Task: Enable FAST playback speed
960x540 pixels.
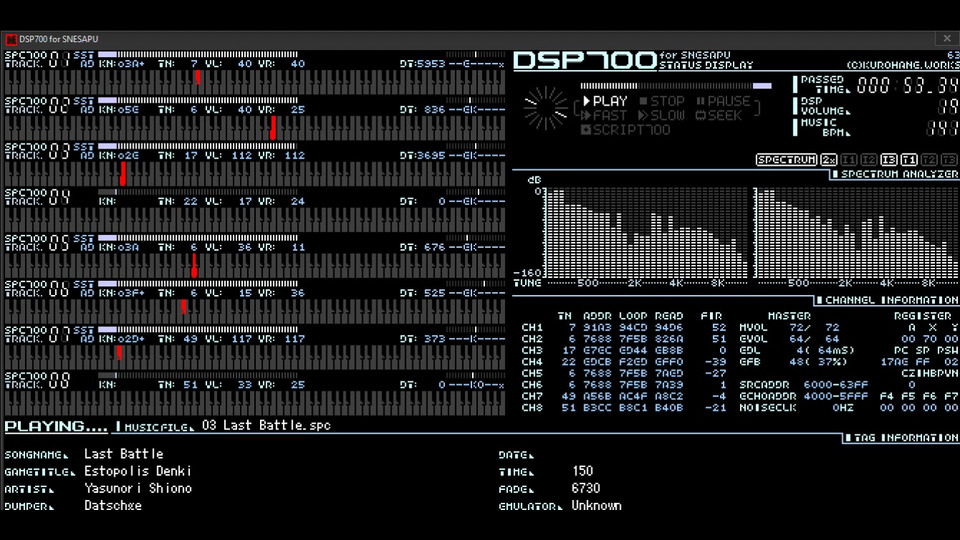Action: 604,115
